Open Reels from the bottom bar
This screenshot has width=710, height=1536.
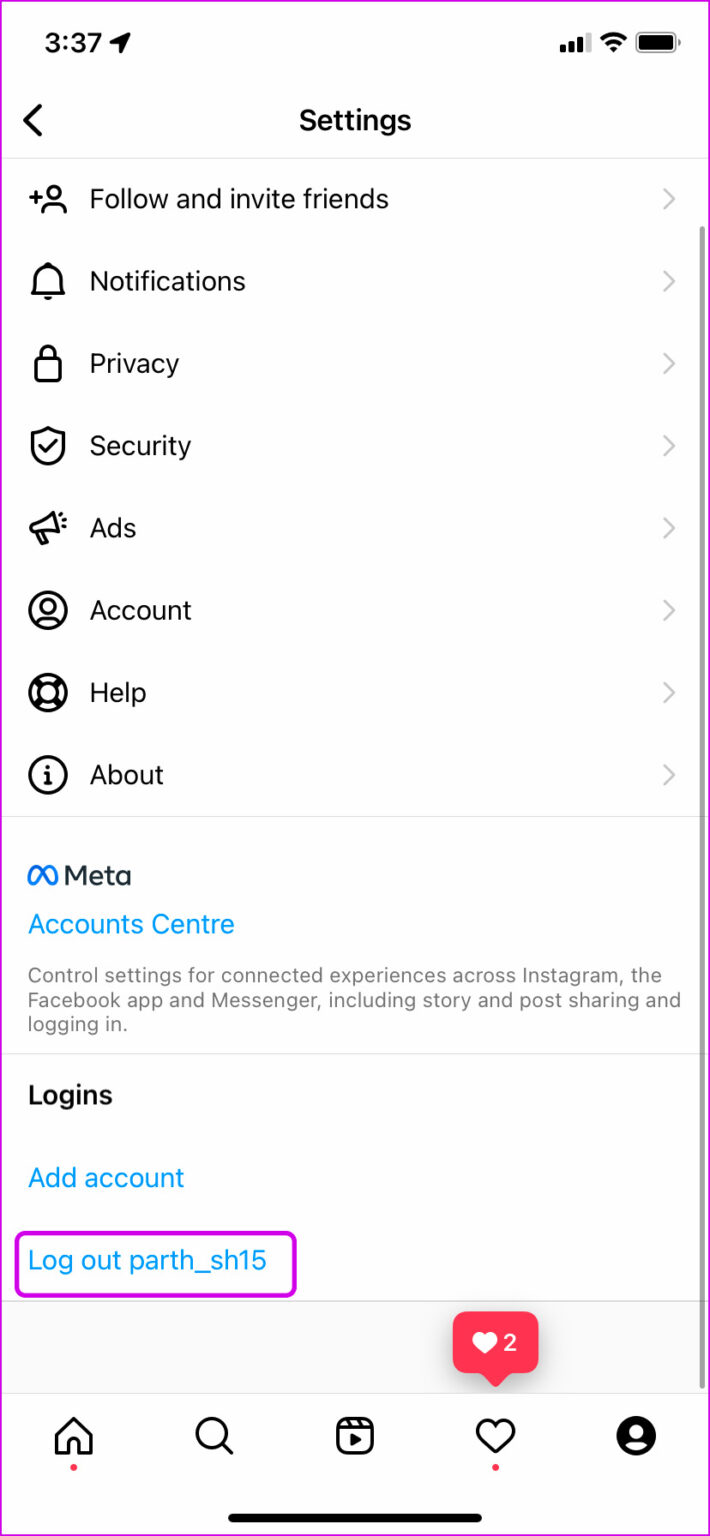[x=355, y=1435]
